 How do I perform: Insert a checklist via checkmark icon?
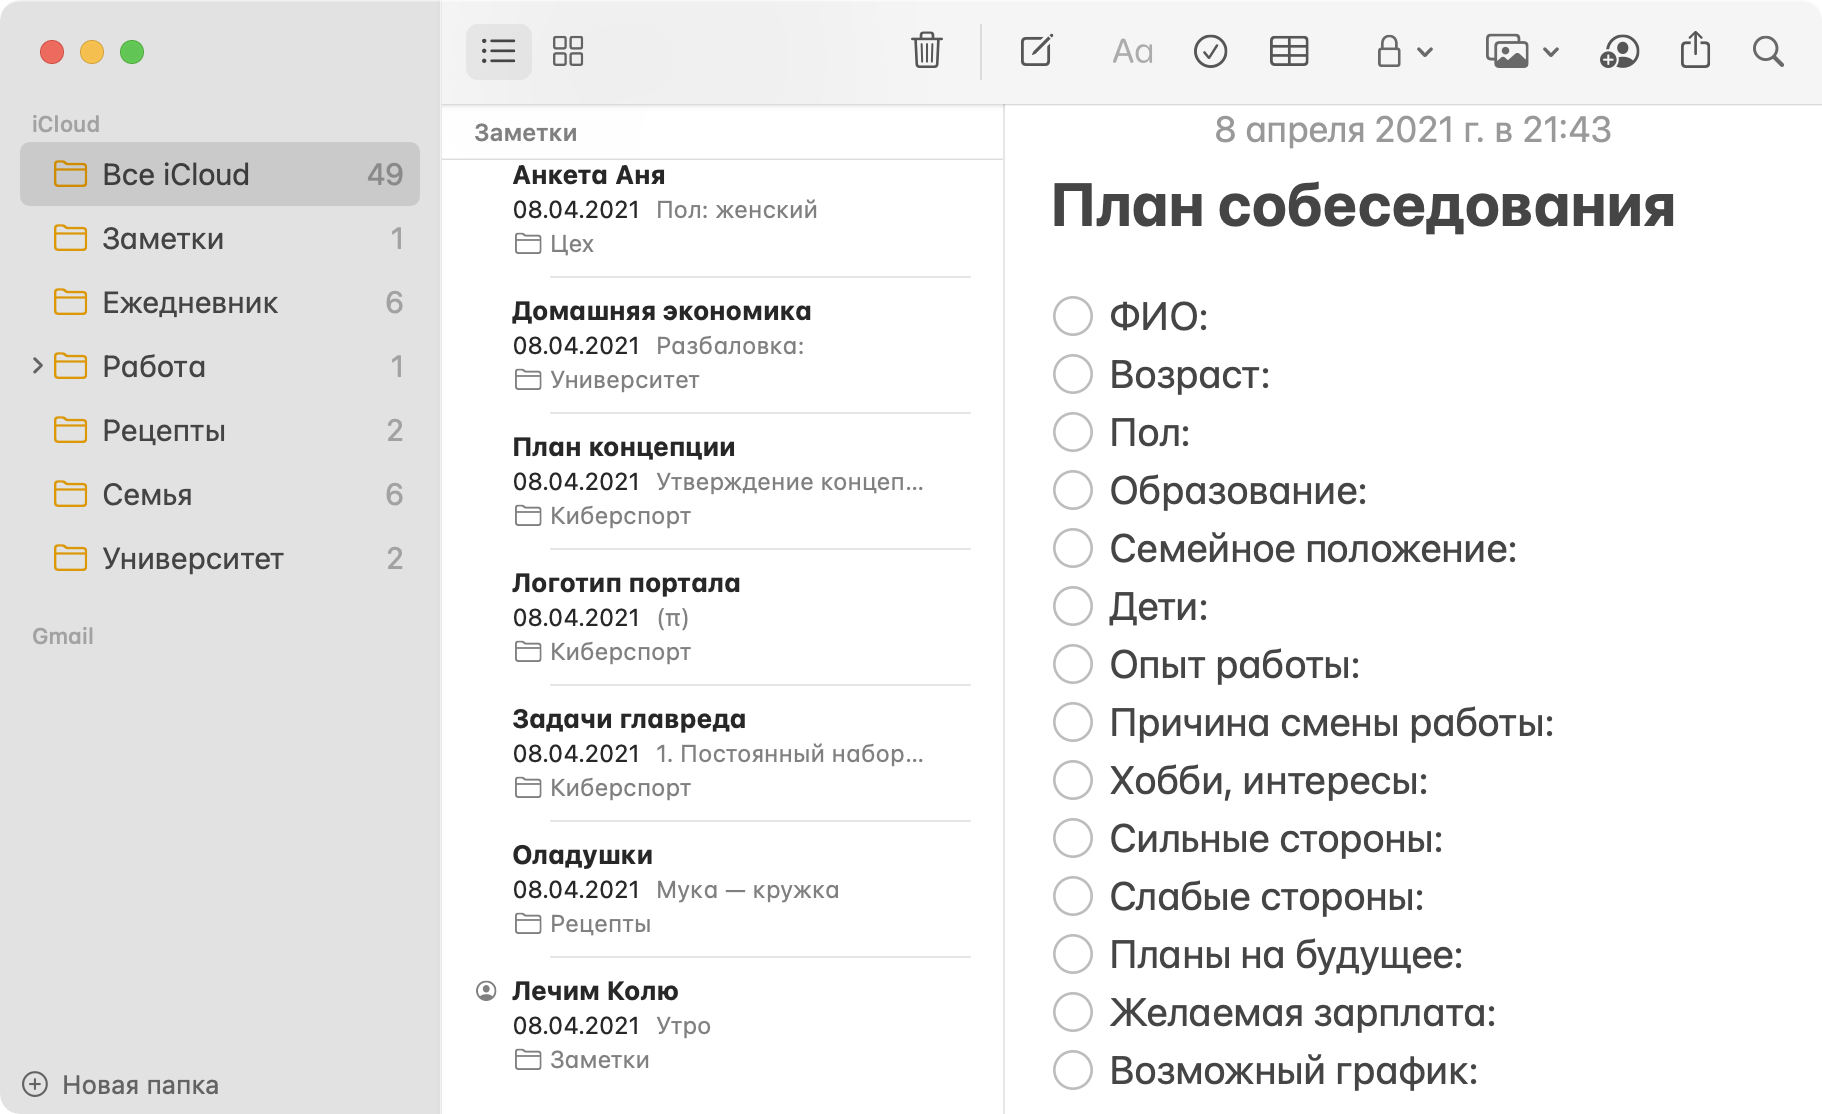[x=1210, y=51]
